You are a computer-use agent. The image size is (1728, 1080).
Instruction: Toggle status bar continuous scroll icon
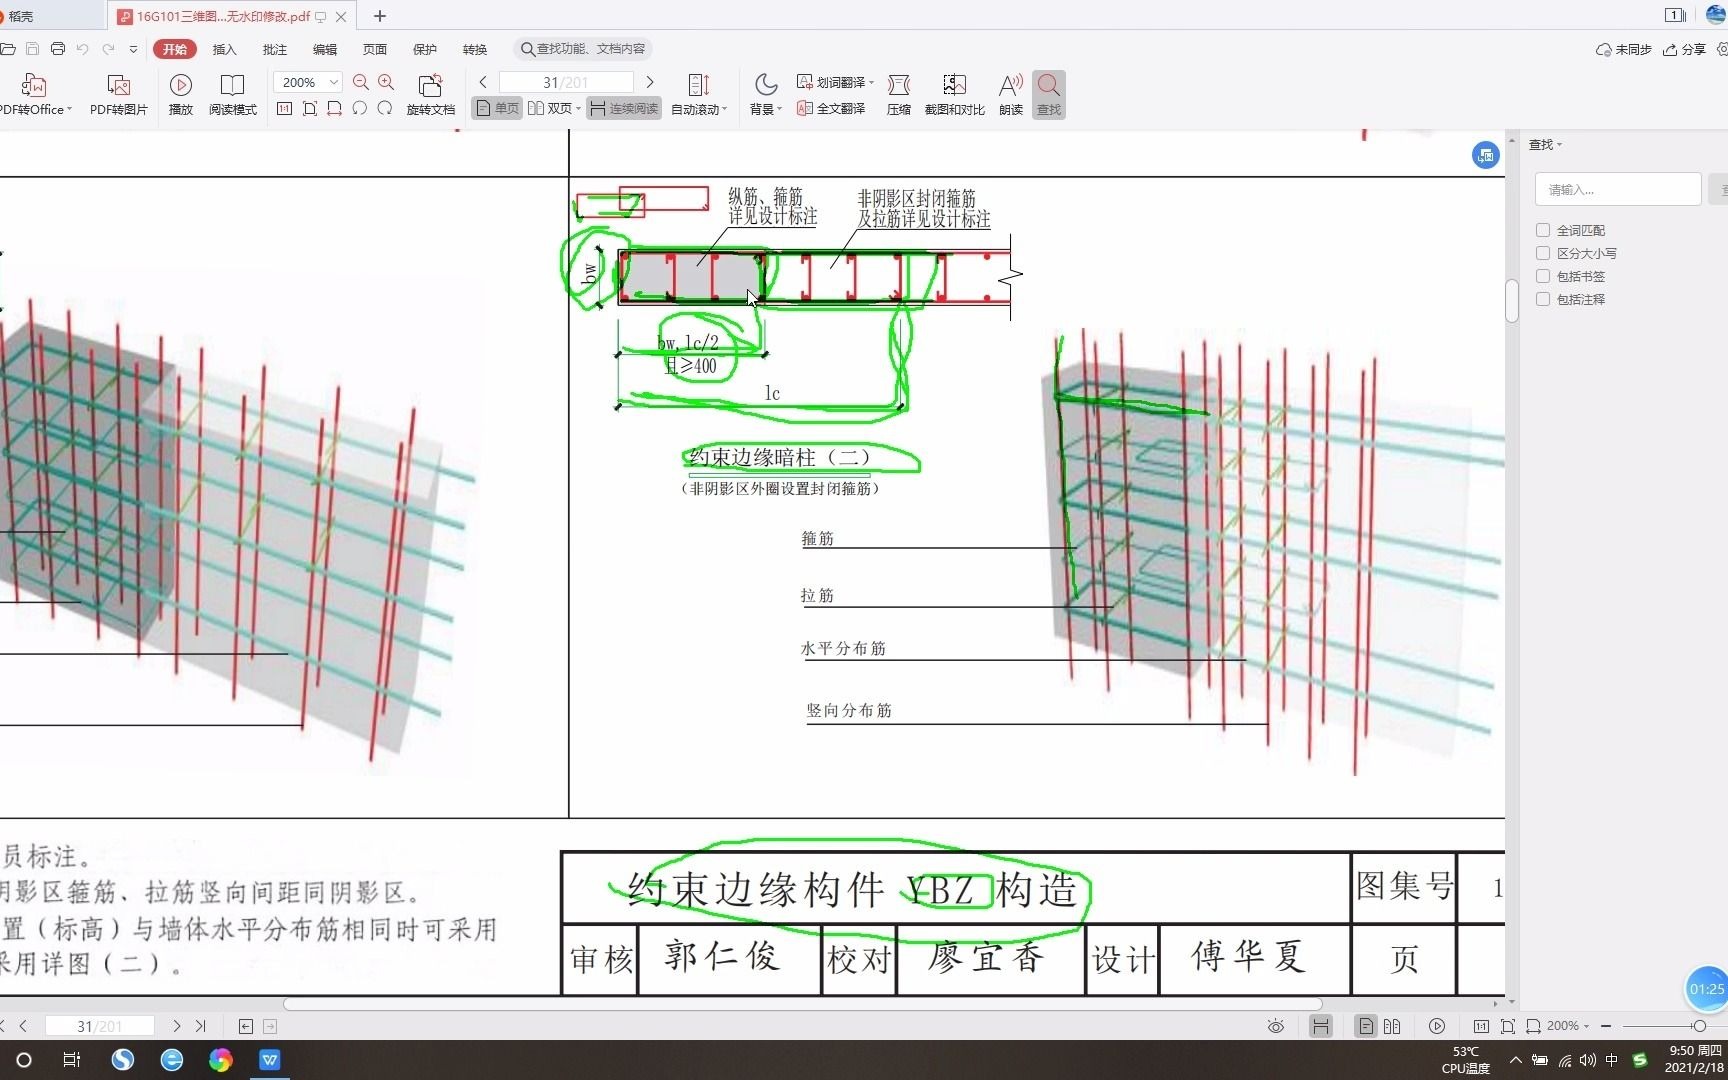(1321, 1026)
